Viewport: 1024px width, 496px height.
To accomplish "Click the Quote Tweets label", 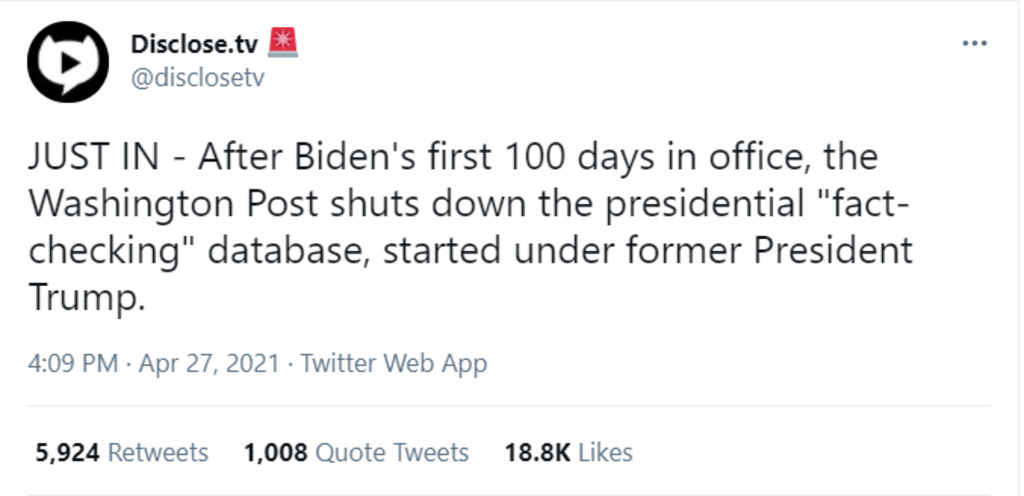I will click(x=392, y=452).
